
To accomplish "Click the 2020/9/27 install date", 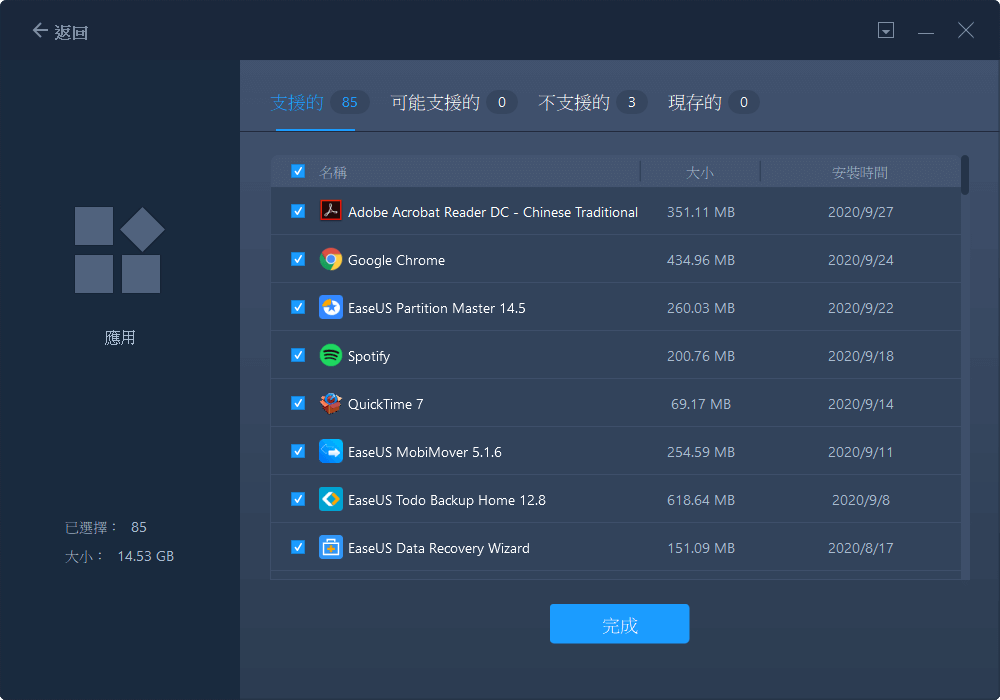I will click(860, 212).
